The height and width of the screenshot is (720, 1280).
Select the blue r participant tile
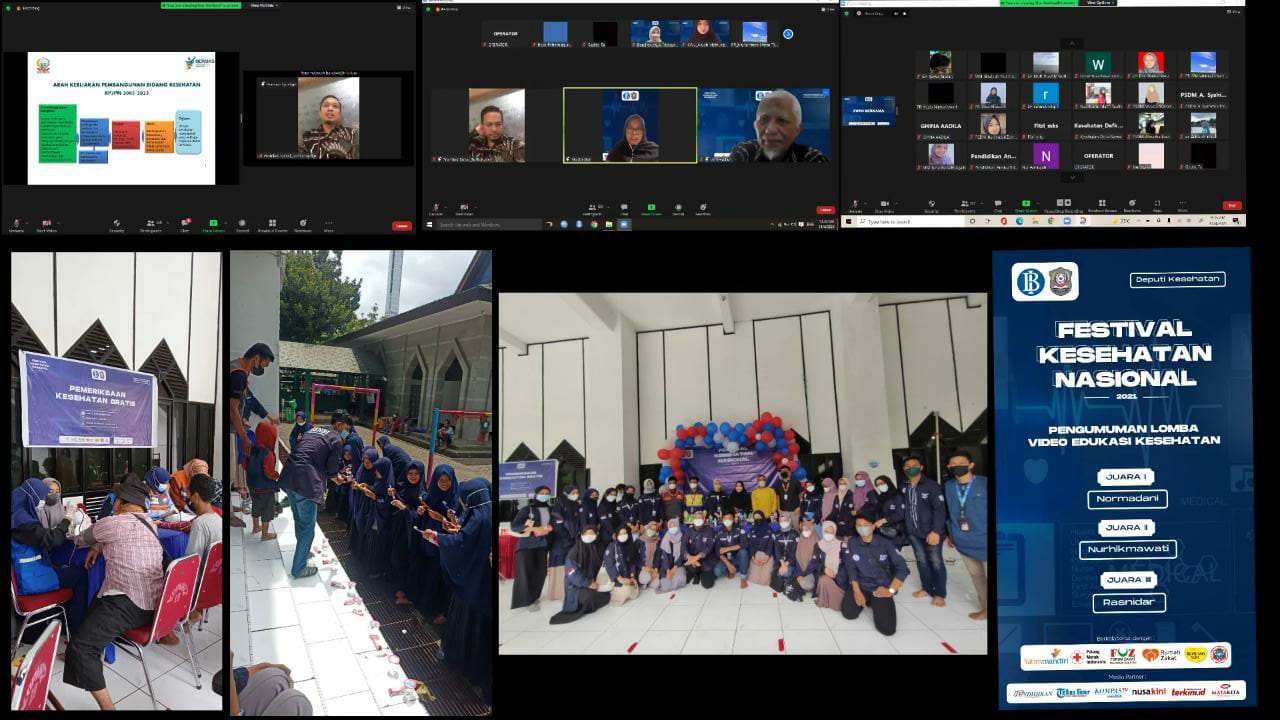(x=1045, y=94)
